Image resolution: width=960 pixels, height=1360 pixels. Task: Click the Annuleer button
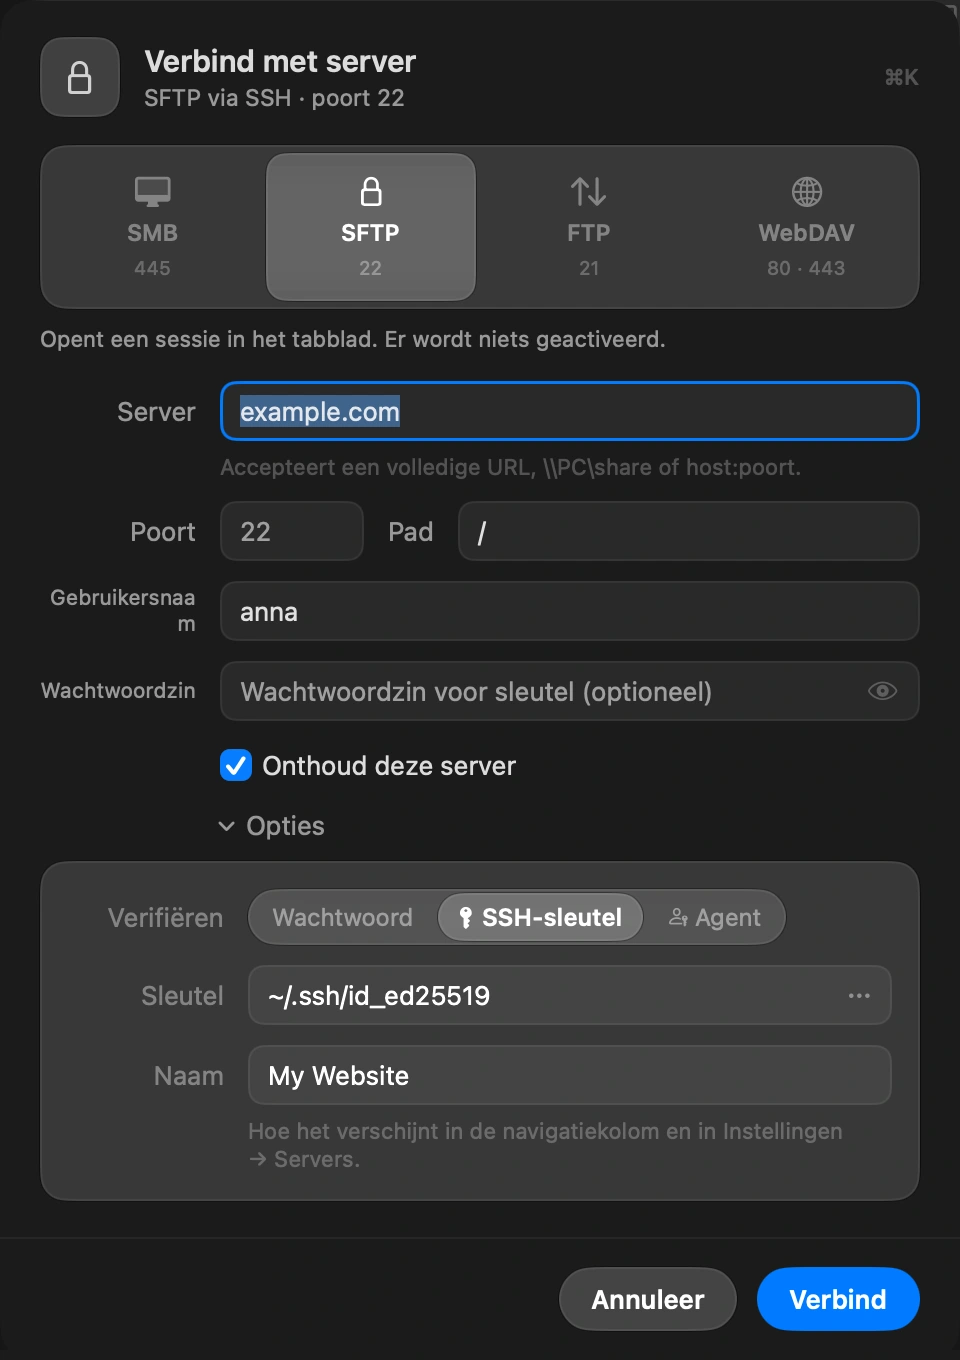point(648,1299)
